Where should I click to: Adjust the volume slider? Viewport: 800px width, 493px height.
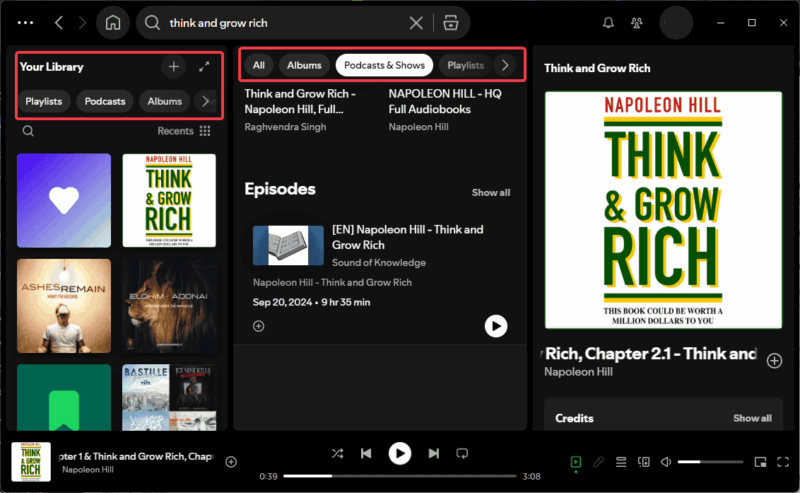710,462
